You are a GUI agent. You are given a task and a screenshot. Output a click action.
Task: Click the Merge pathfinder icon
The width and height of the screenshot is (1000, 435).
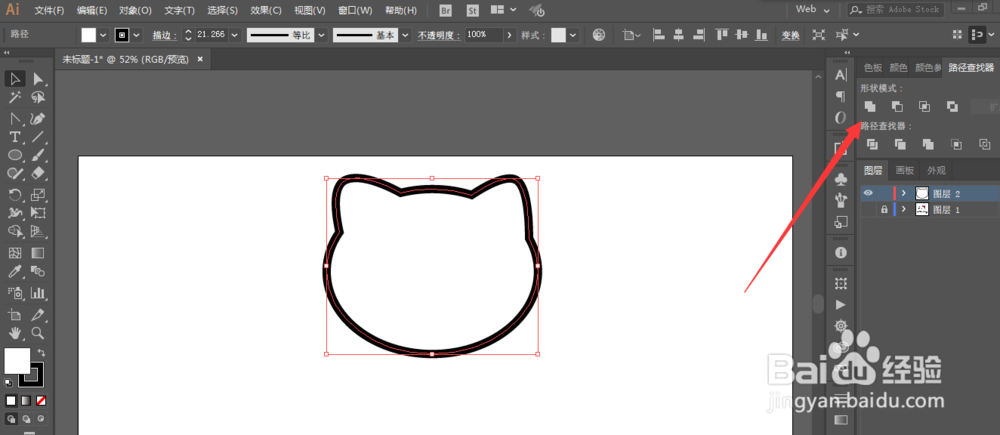click(928, 145)
